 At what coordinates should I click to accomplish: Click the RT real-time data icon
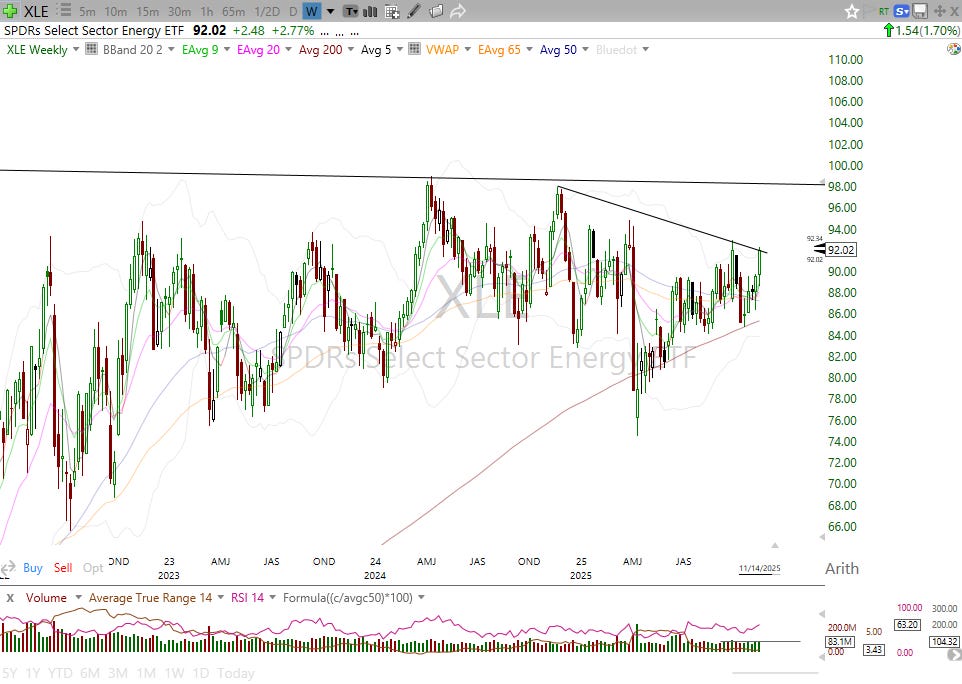883,11
